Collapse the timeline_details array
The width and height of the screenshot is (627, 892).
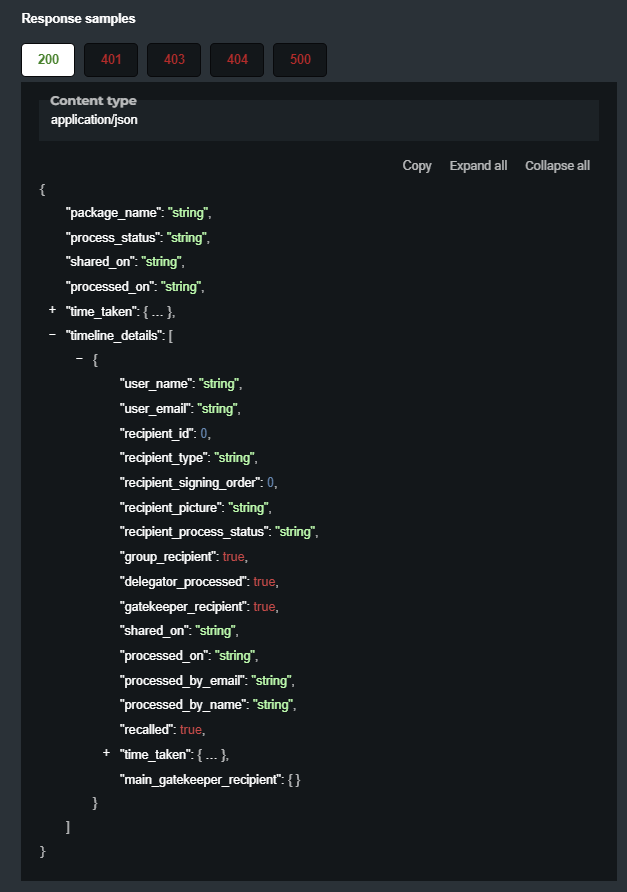point(52,335)
